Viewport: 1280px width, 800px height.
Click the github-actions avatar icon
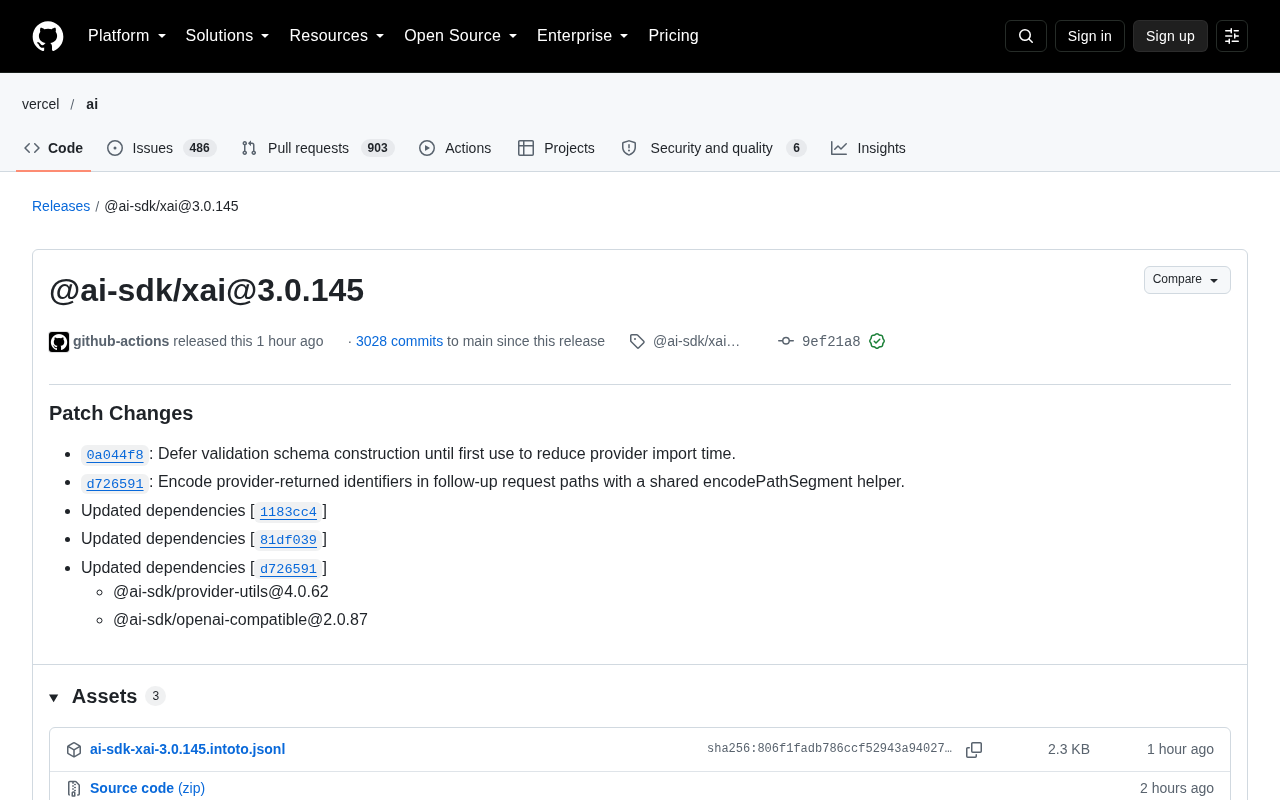coord(59,342)
